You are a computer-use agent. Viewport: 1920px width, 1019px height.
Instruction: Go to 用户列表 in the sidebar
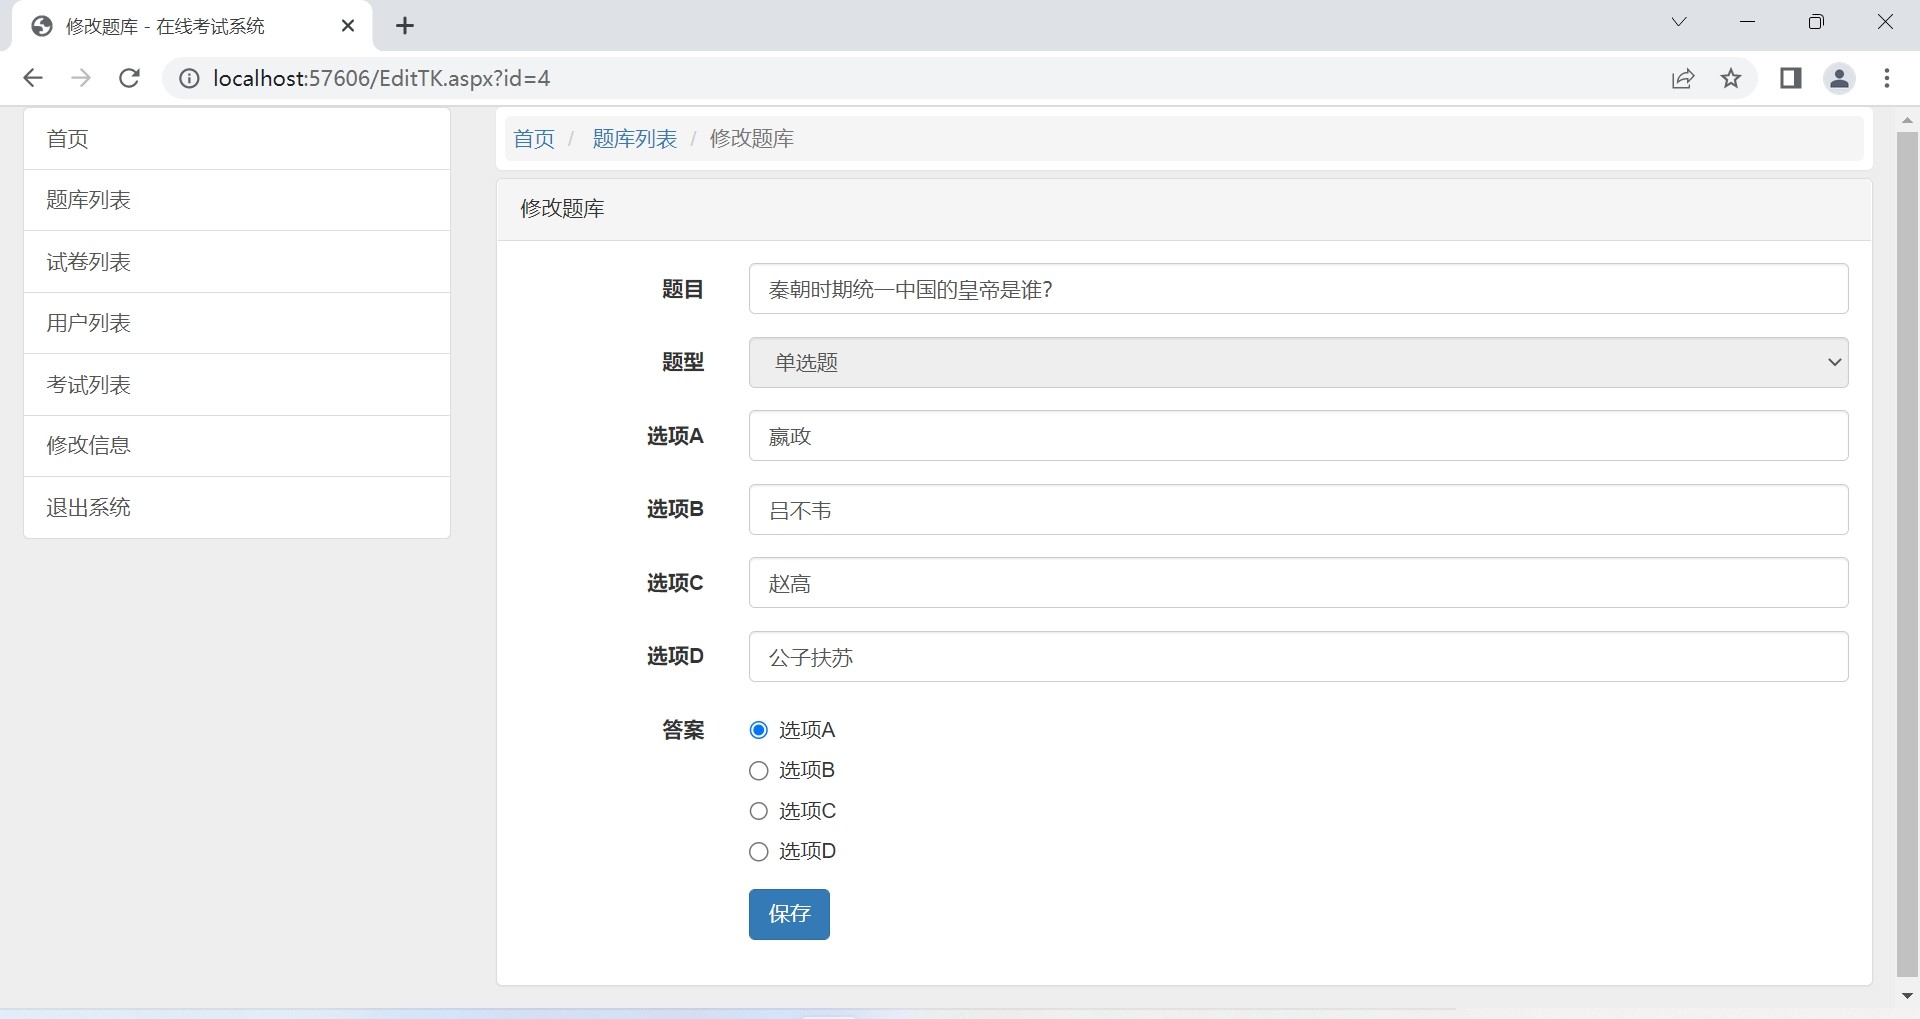pyautogui.click(x=236, y=323)
